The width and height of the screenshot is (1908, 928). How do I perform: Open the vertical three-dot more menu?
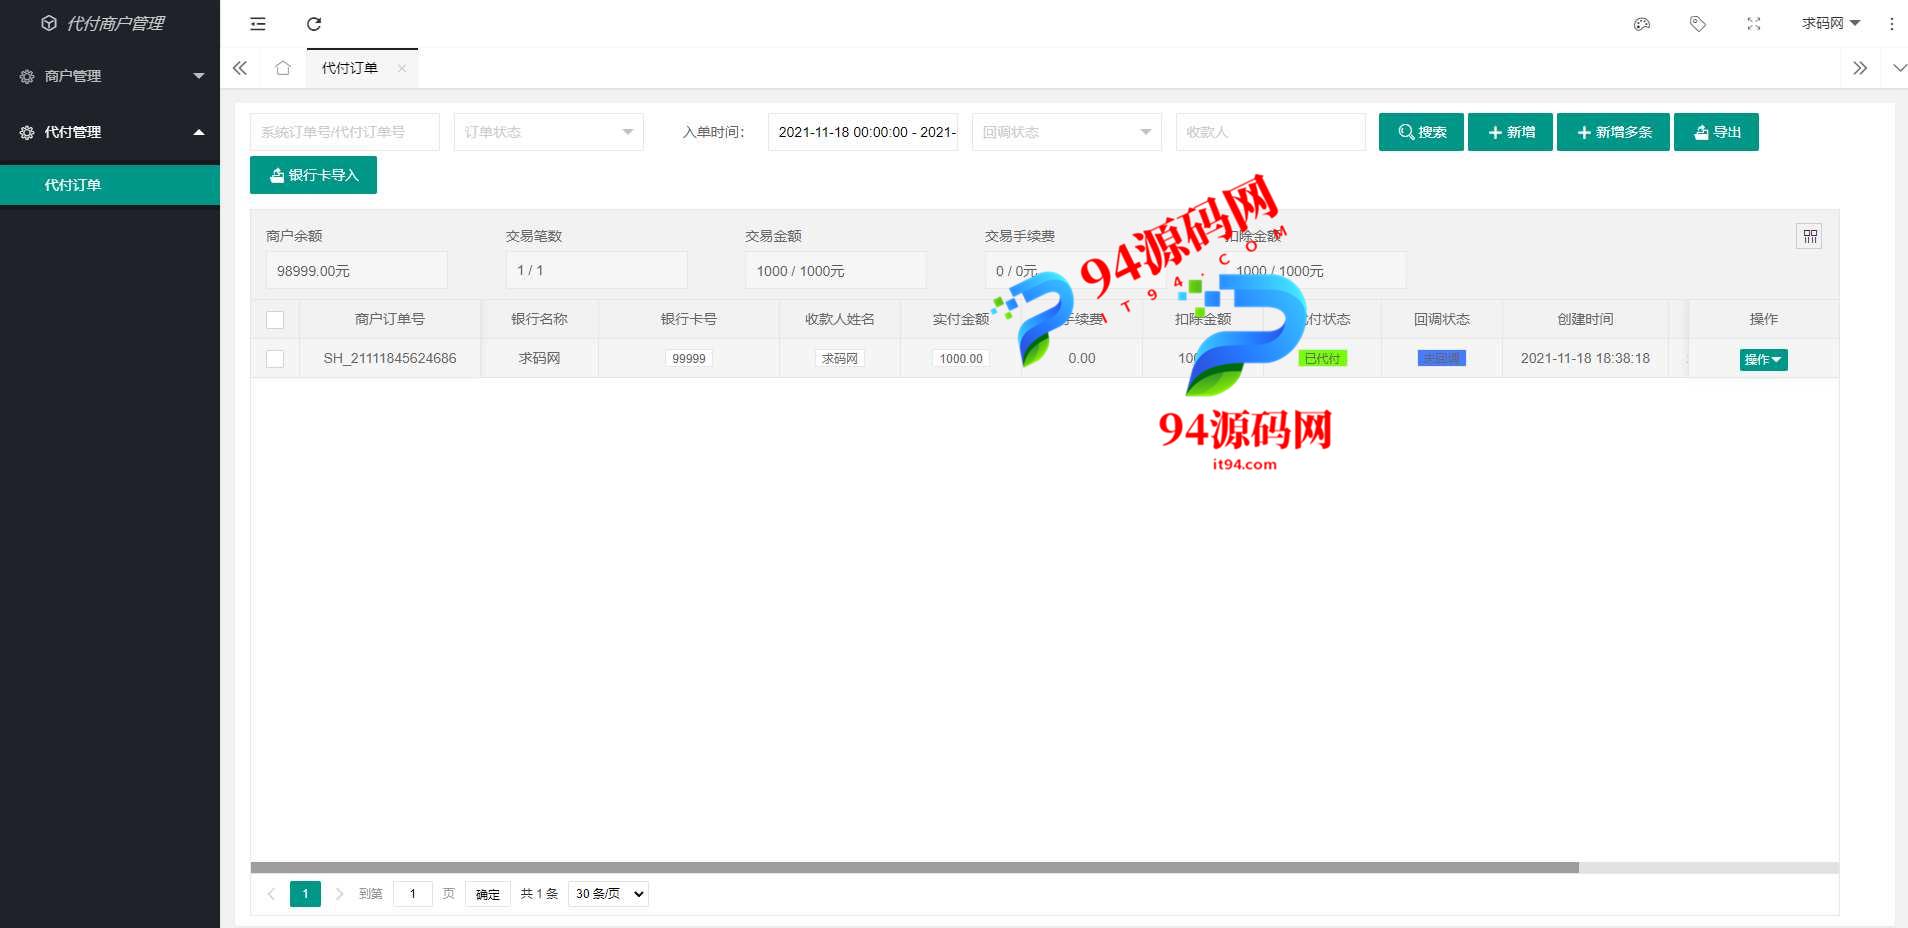pos(1891,24)
